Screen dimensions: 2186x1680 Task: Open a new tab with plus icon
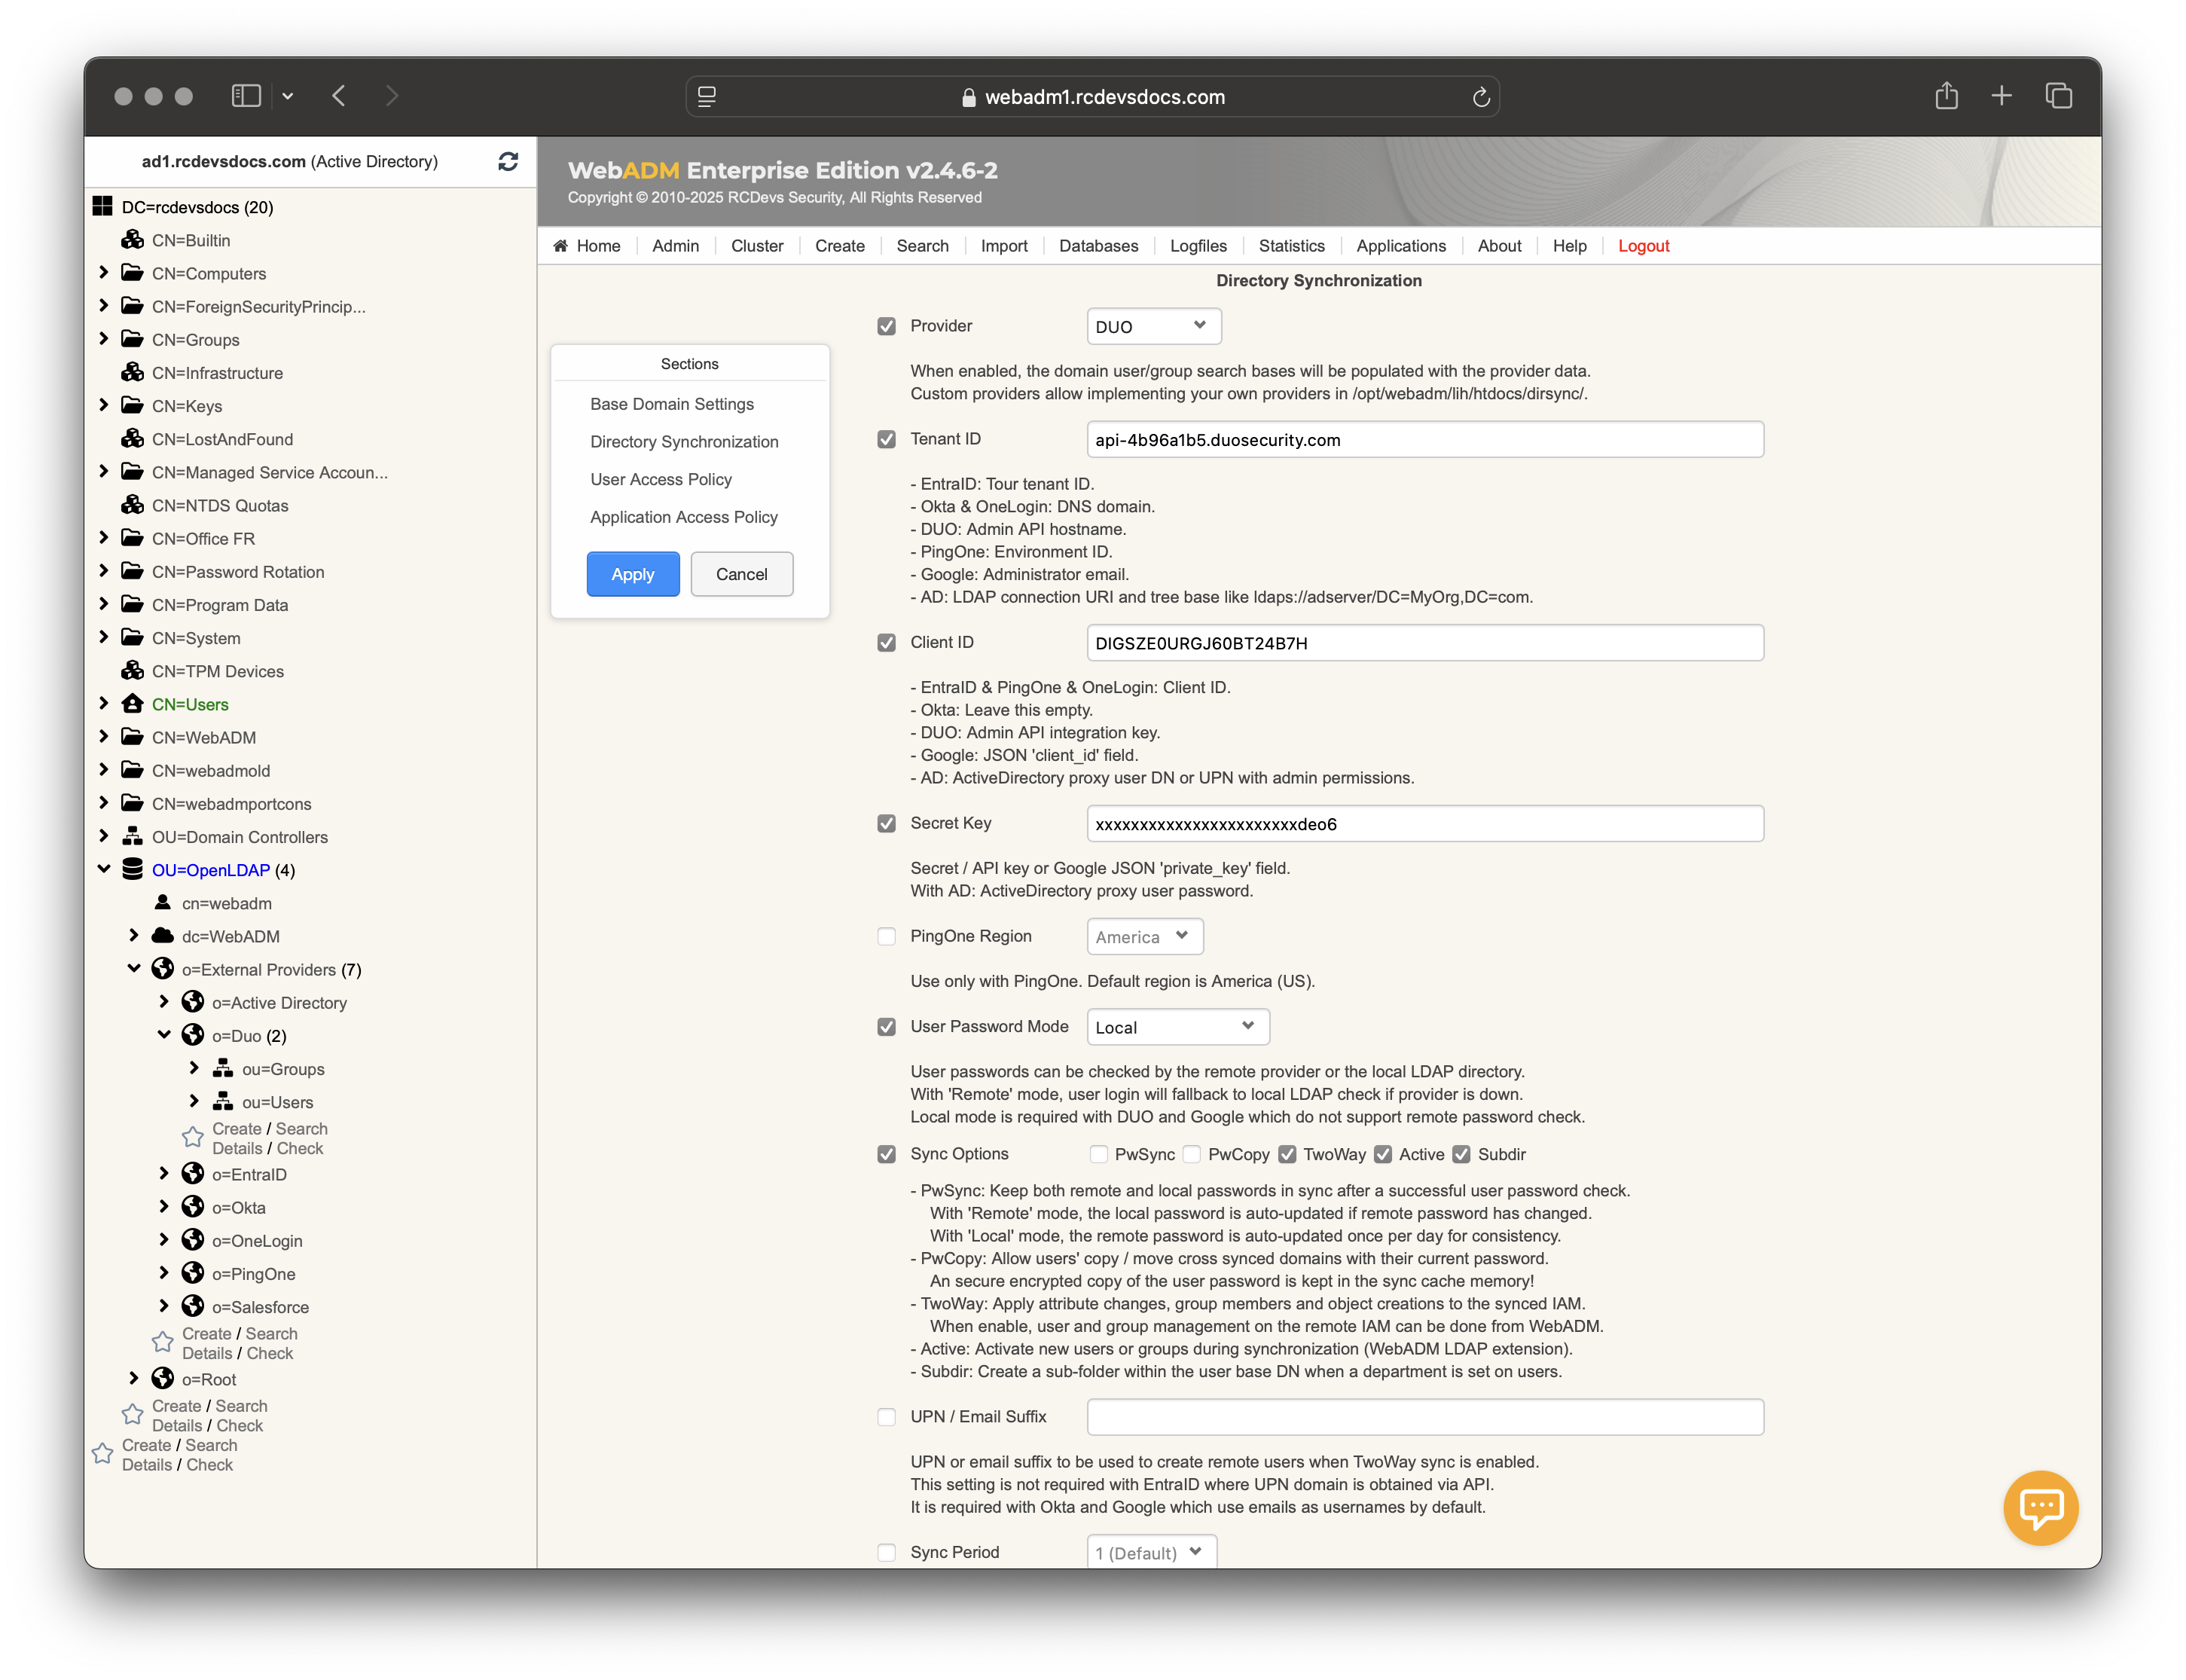[x=2001, y=96]
